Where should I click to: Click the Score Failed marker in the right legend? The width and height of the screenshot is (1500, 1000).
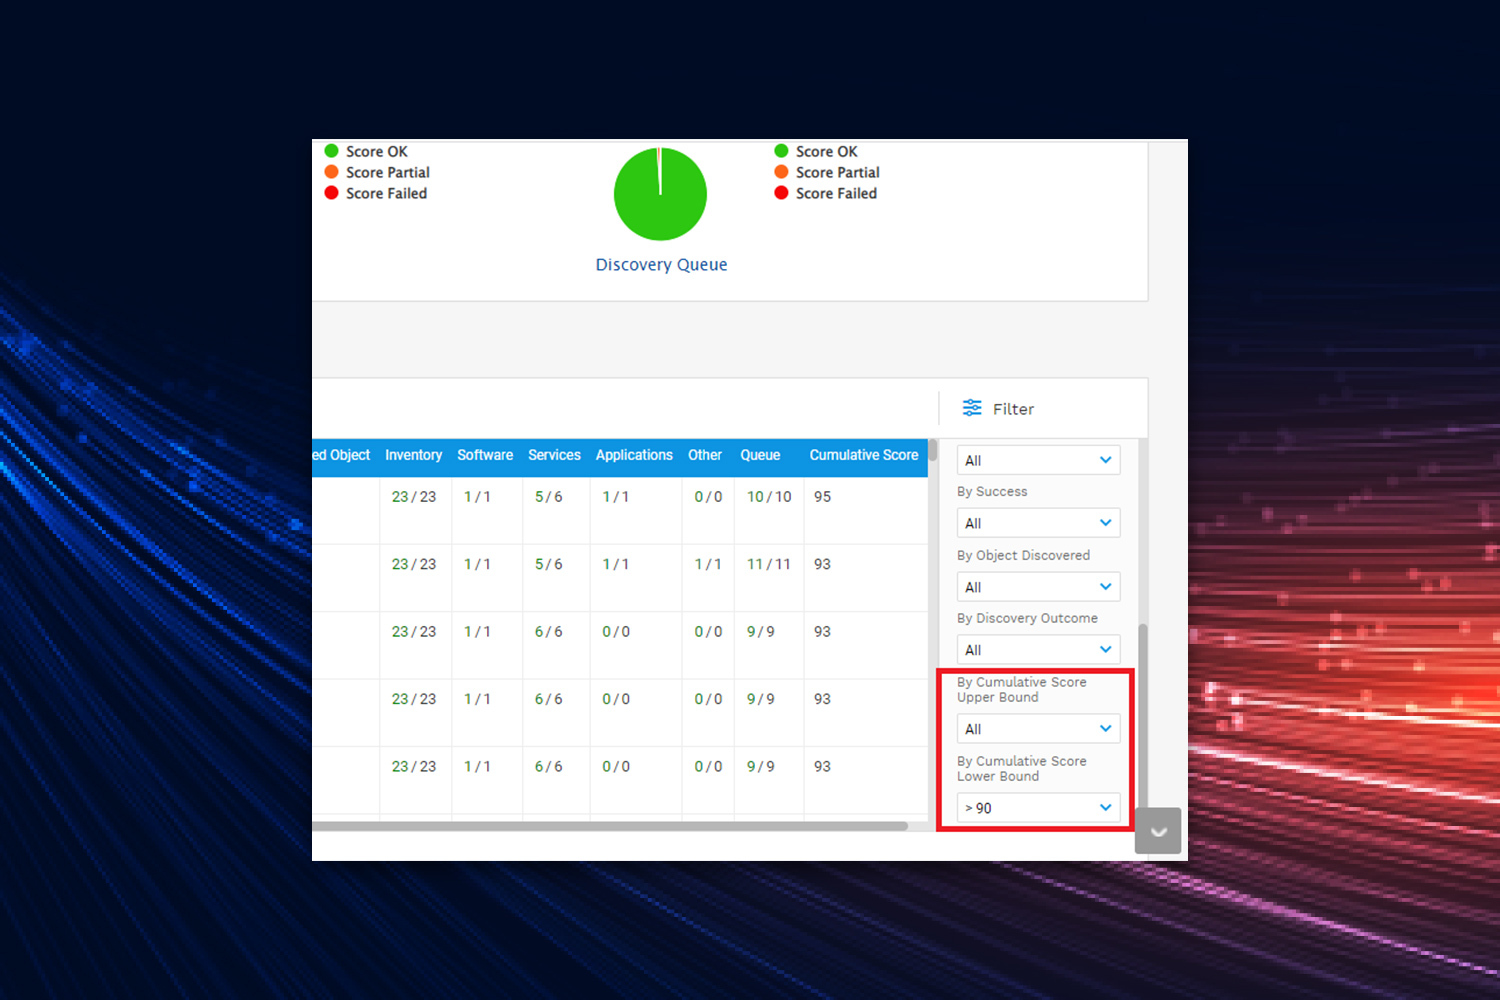781,193
